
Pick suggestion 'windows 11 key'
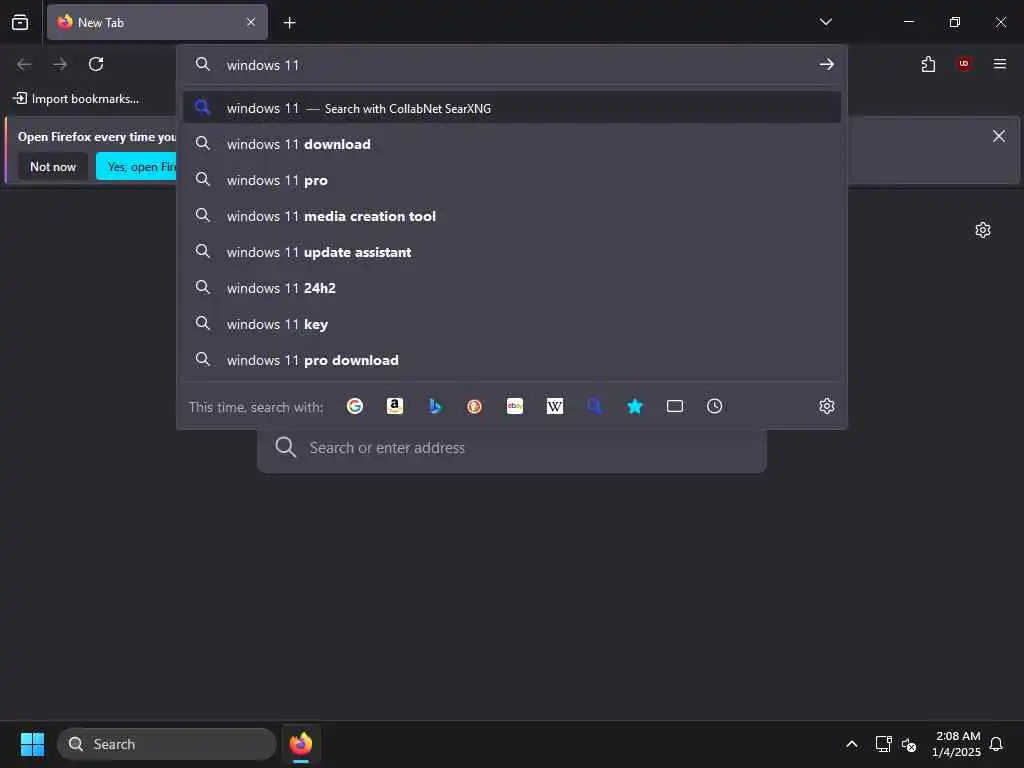point(512,324)
